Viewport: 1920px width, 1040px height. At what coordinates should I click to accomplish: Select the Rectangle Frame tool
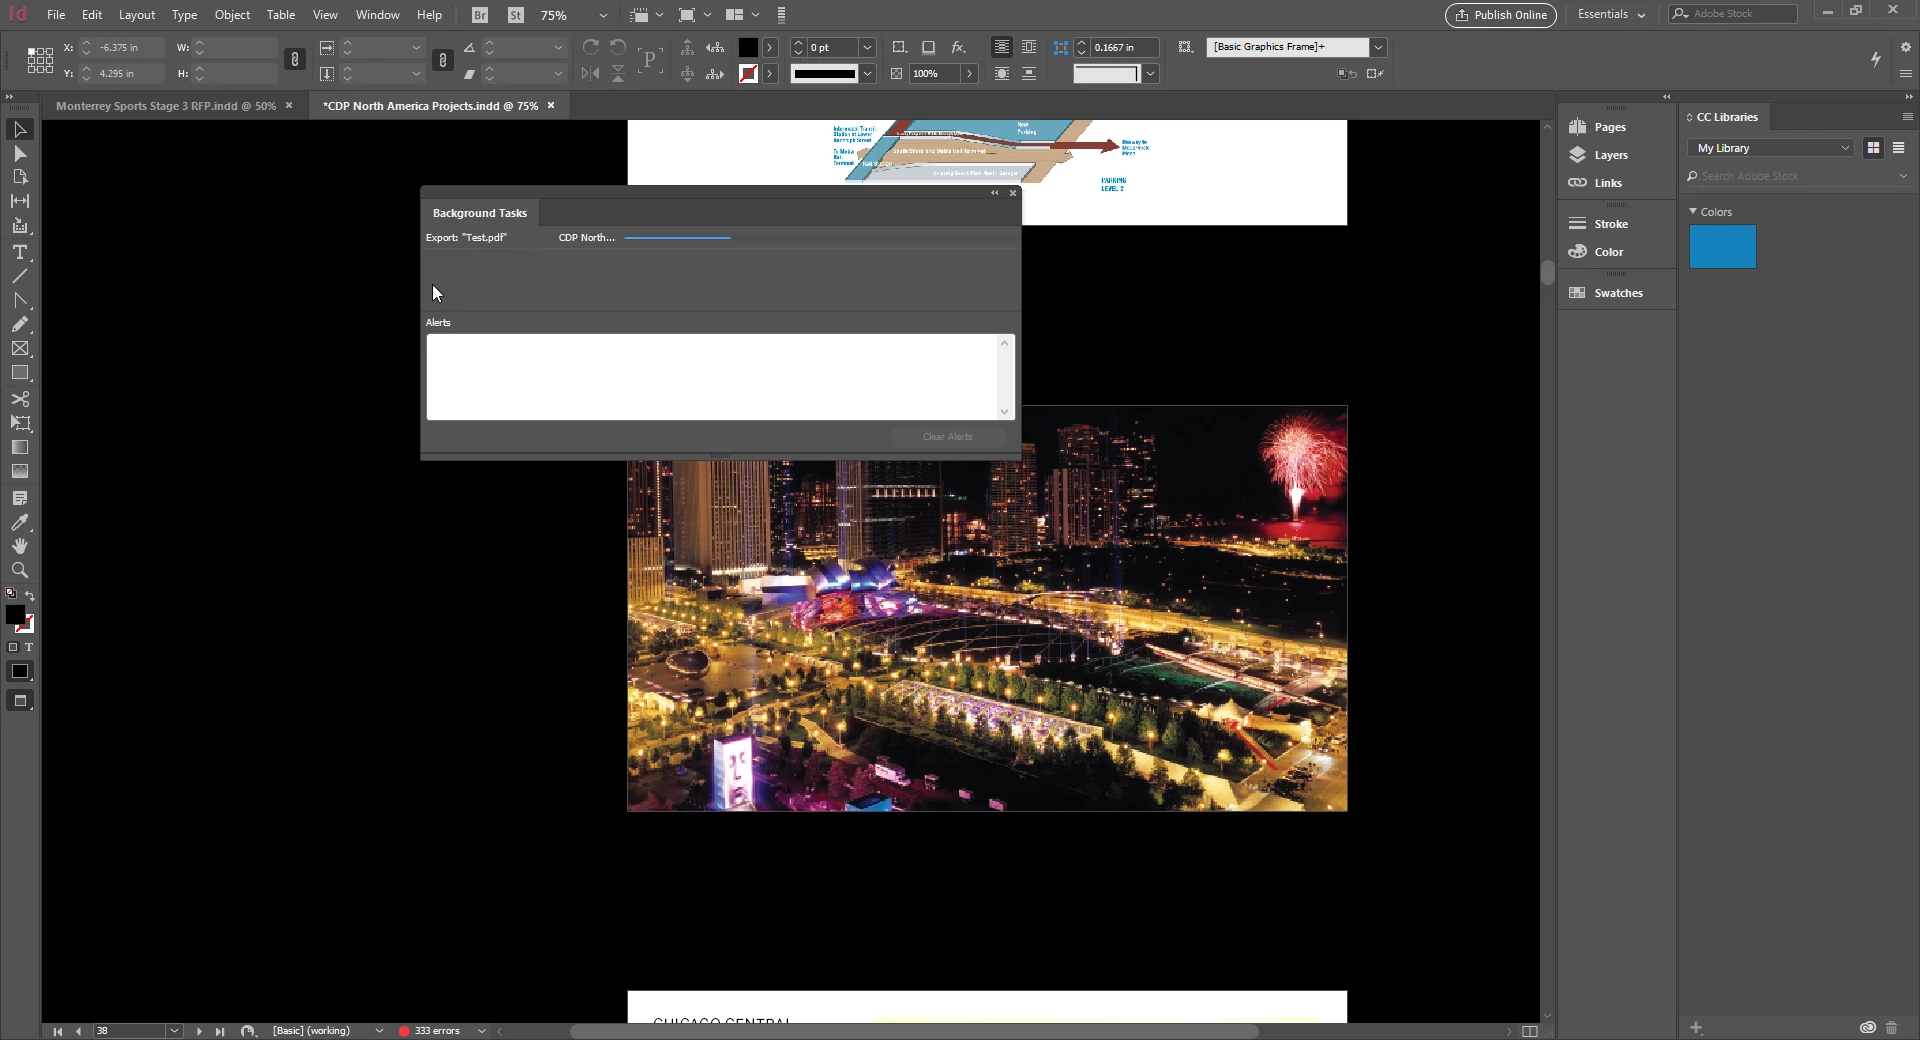click(x=19, y=349)
